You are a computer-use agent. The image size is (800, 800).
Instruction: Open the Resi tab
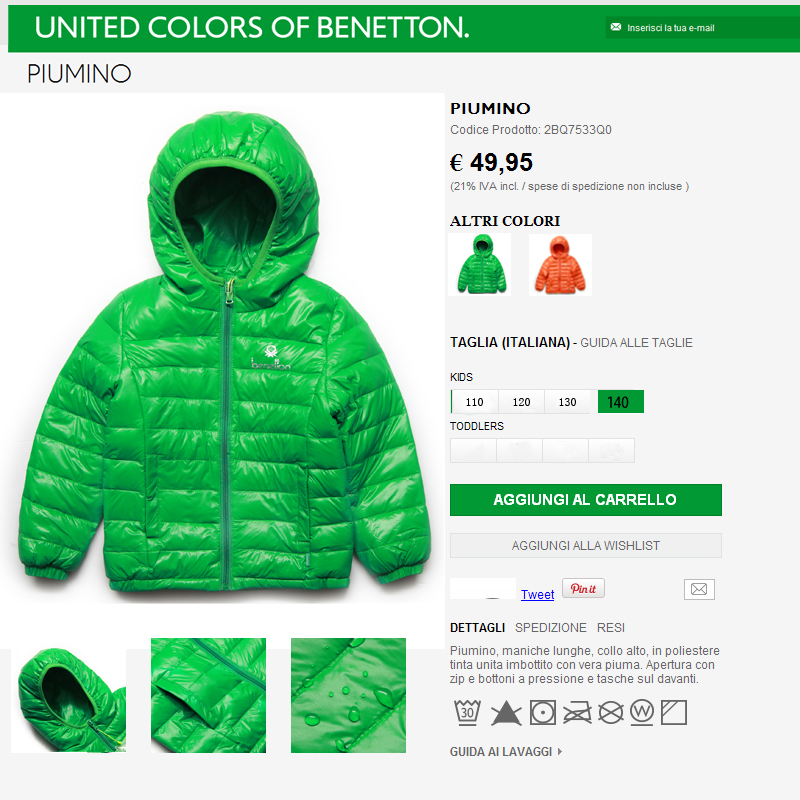click(x=611, y=628)
